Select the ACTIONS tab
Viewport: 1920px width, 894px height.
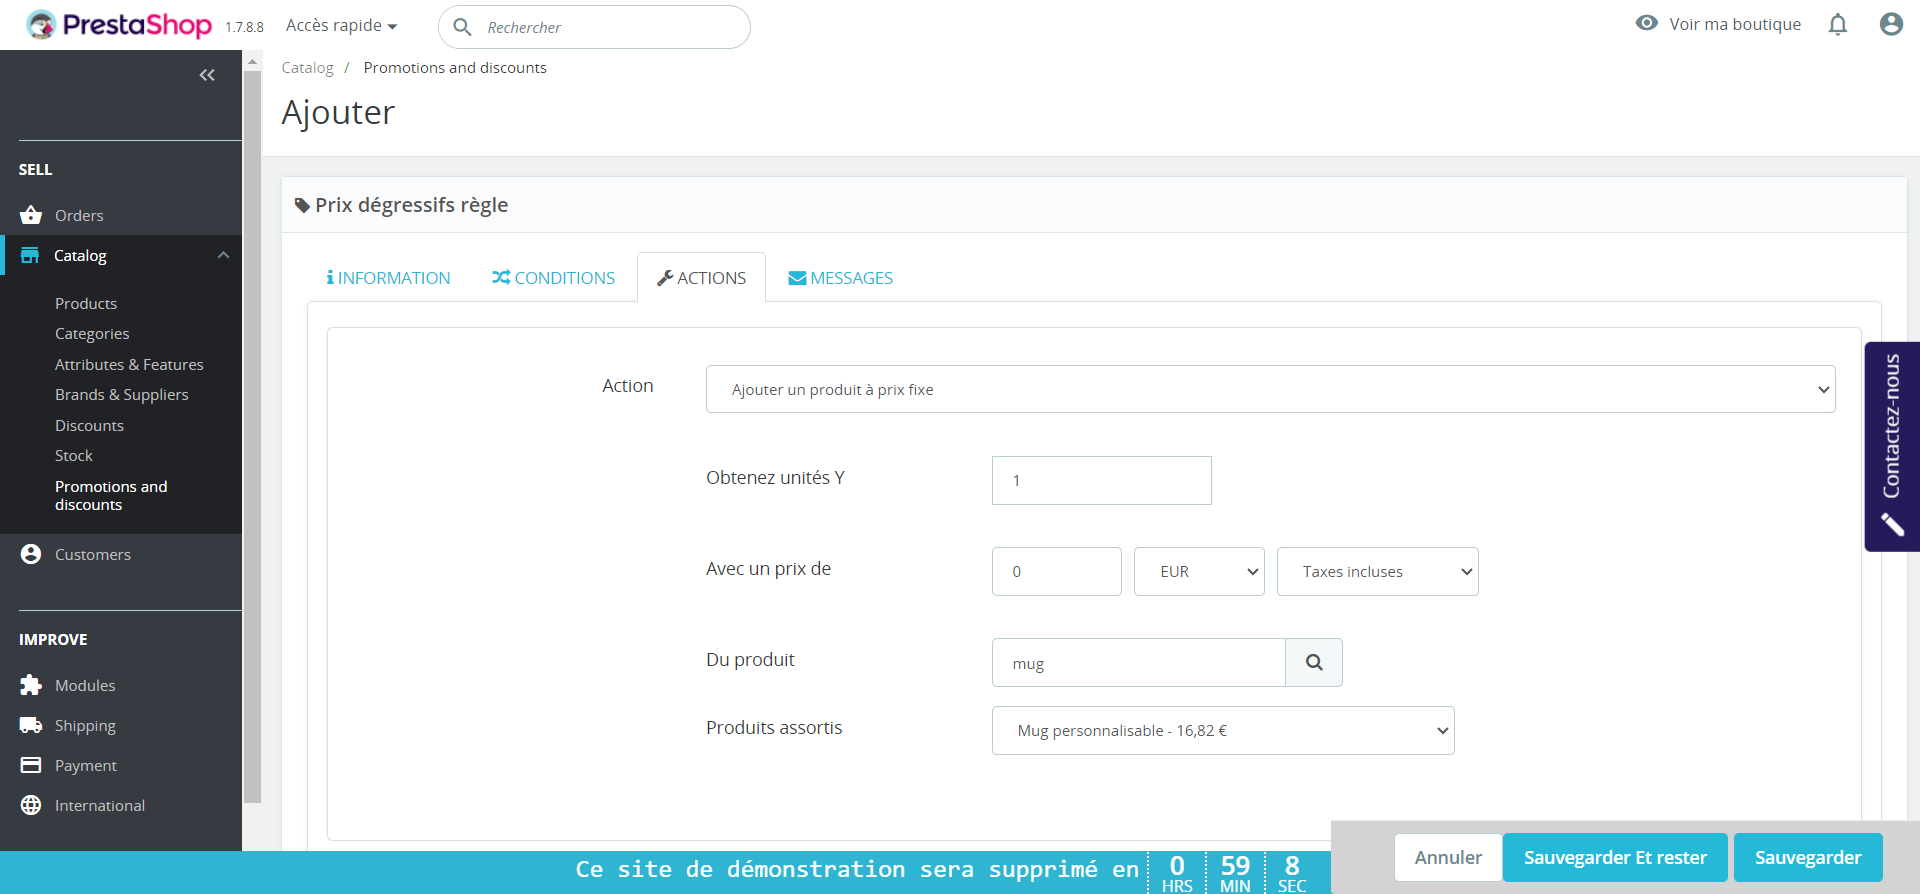coord(701,278)
